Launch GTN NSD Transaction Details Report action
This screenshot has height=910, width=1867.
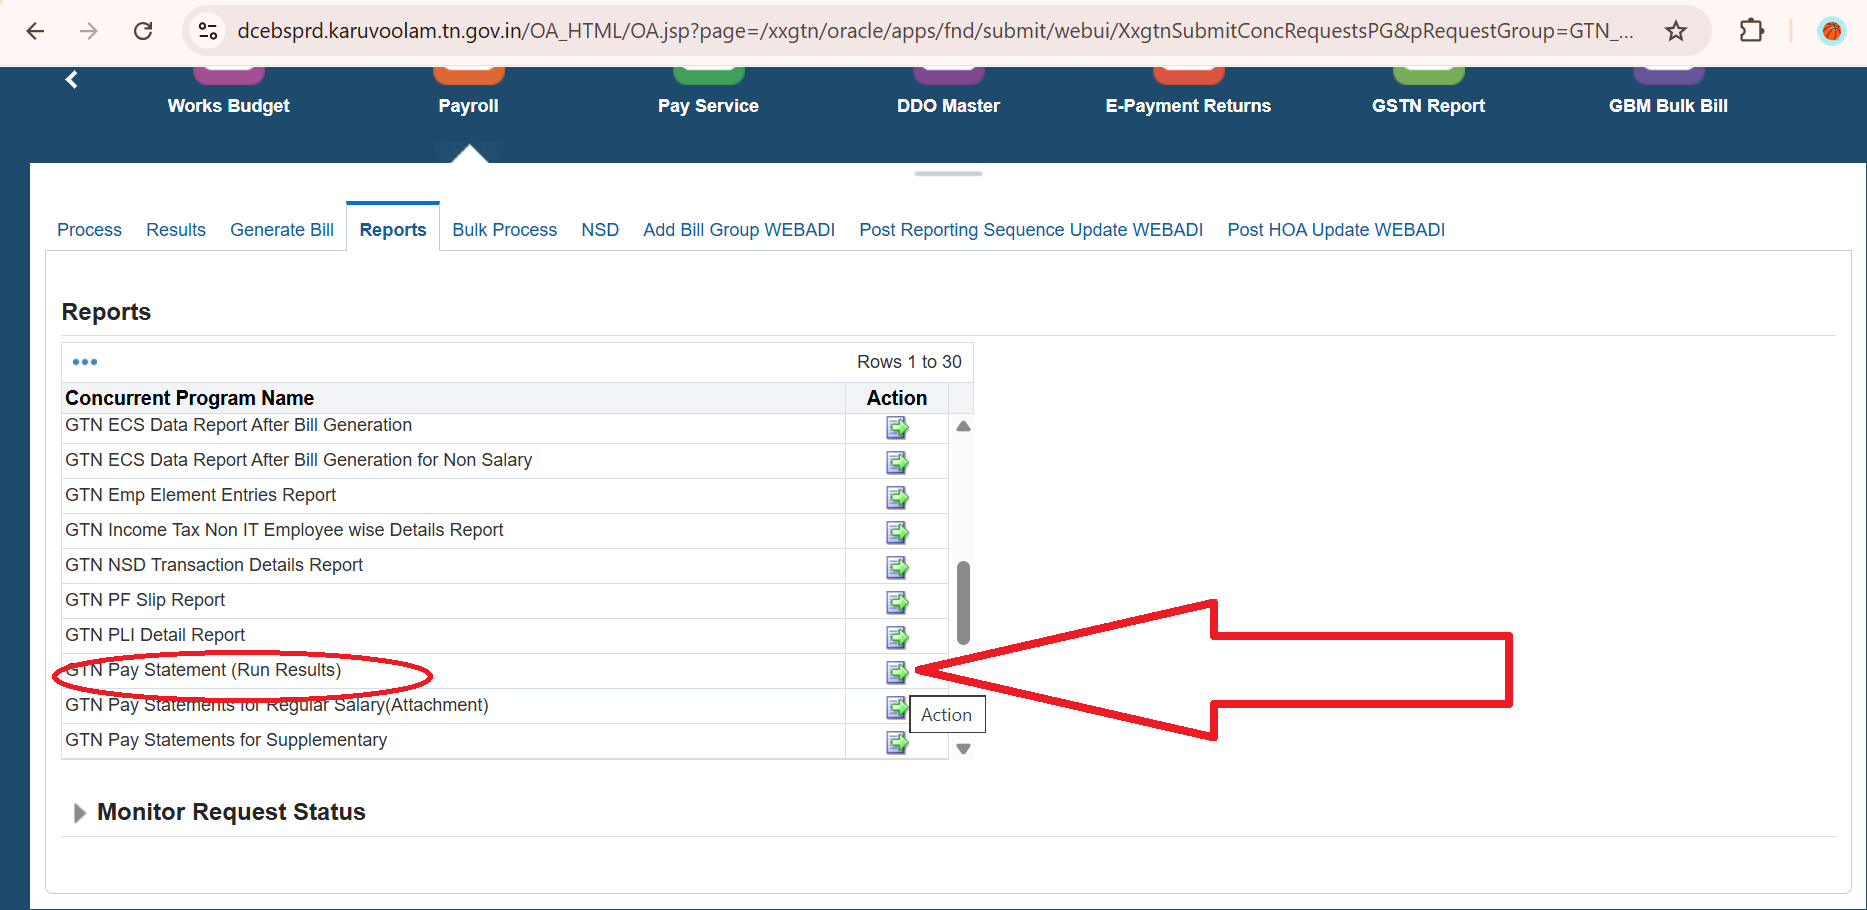[x=897, y=568]
